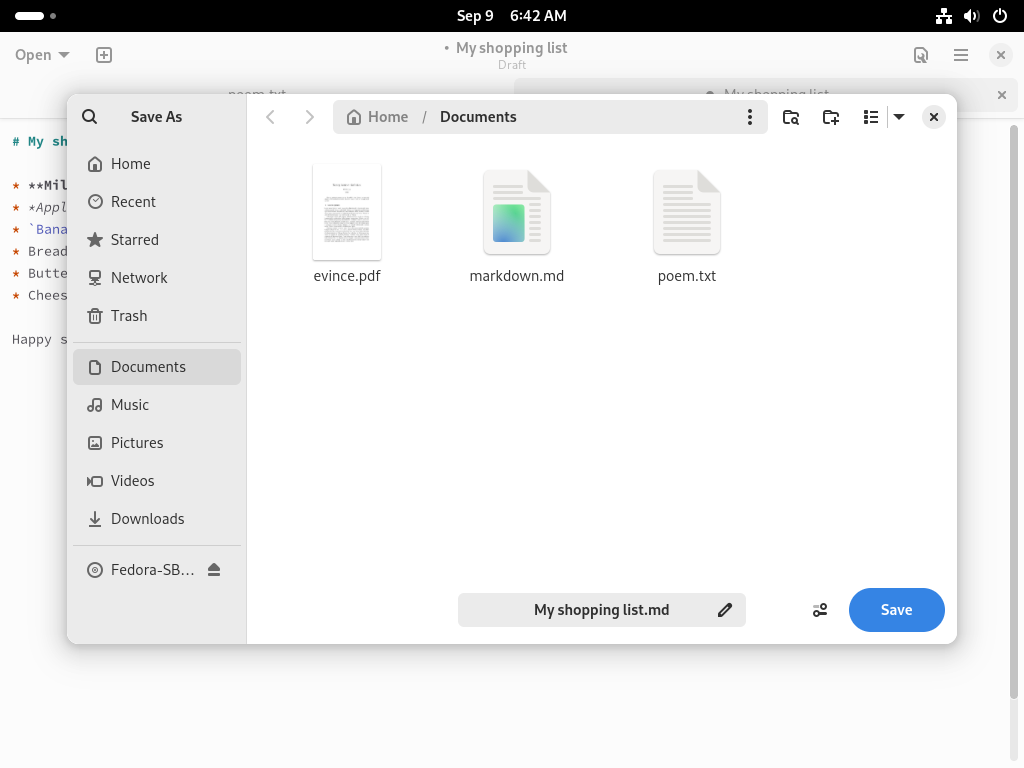Click the search current folder icon
Image resolution: width=1024 pixels, height=768 pixels.
791,117
